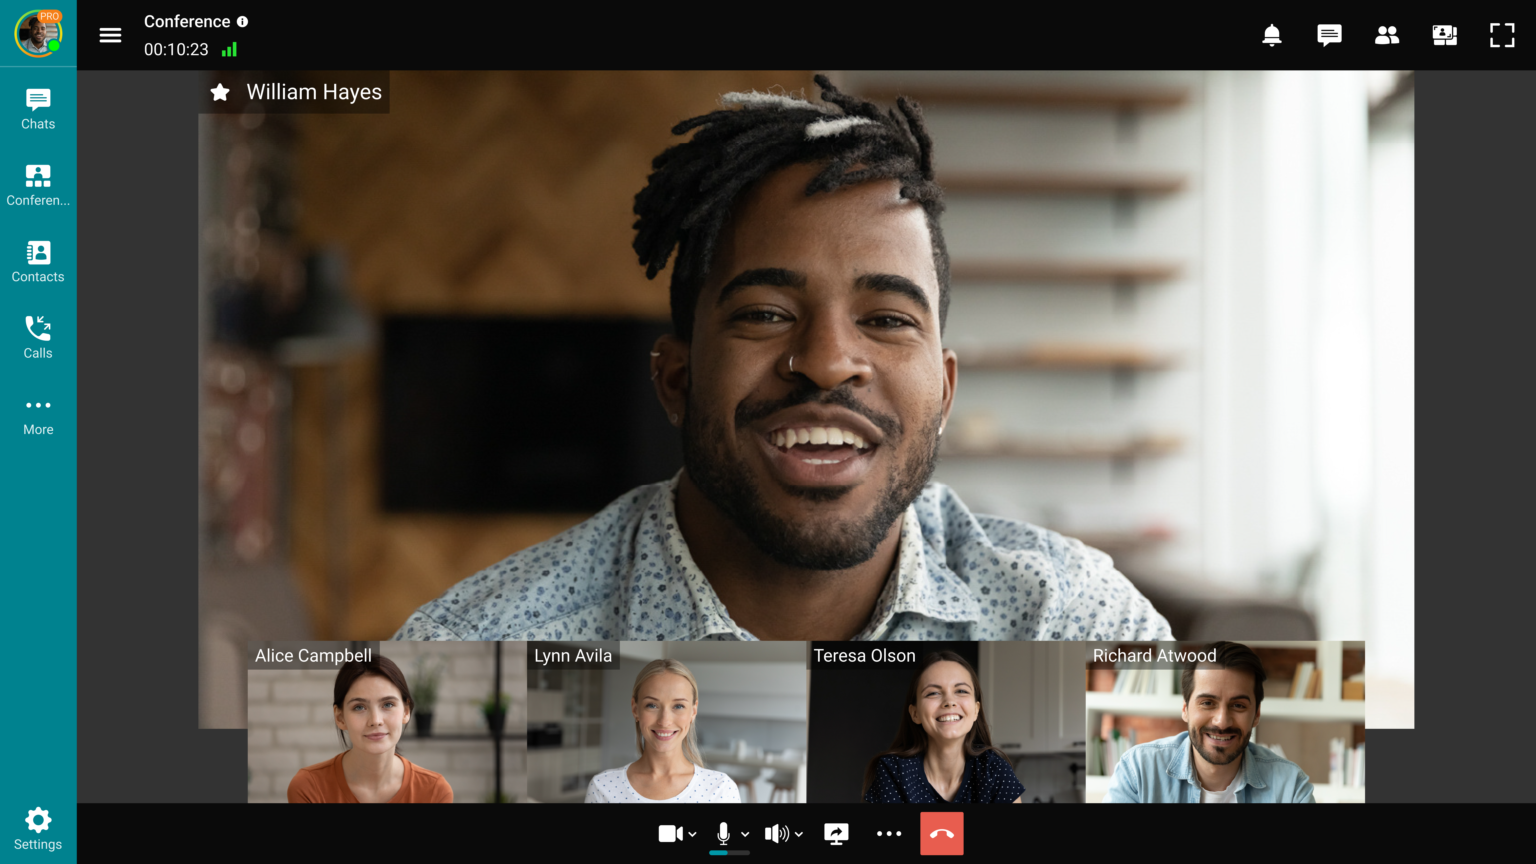Go to Contacts in the sidebar
Viewport: 1536px width, 864px height.
[38, 262]
